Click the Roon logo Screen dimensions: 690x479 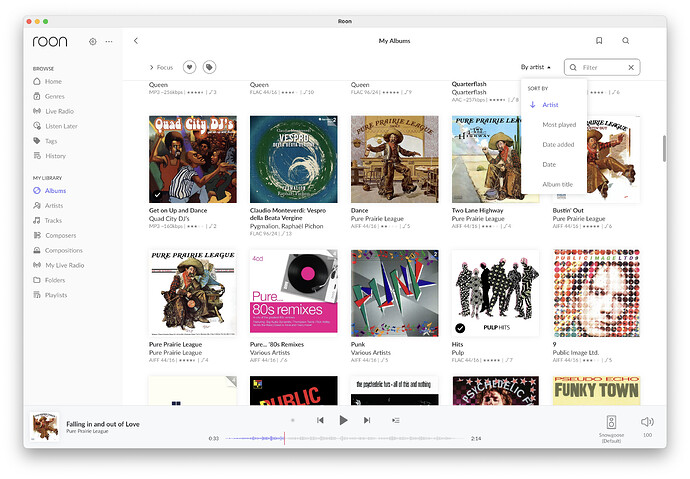pyautogui.click(x=50, y=41)
